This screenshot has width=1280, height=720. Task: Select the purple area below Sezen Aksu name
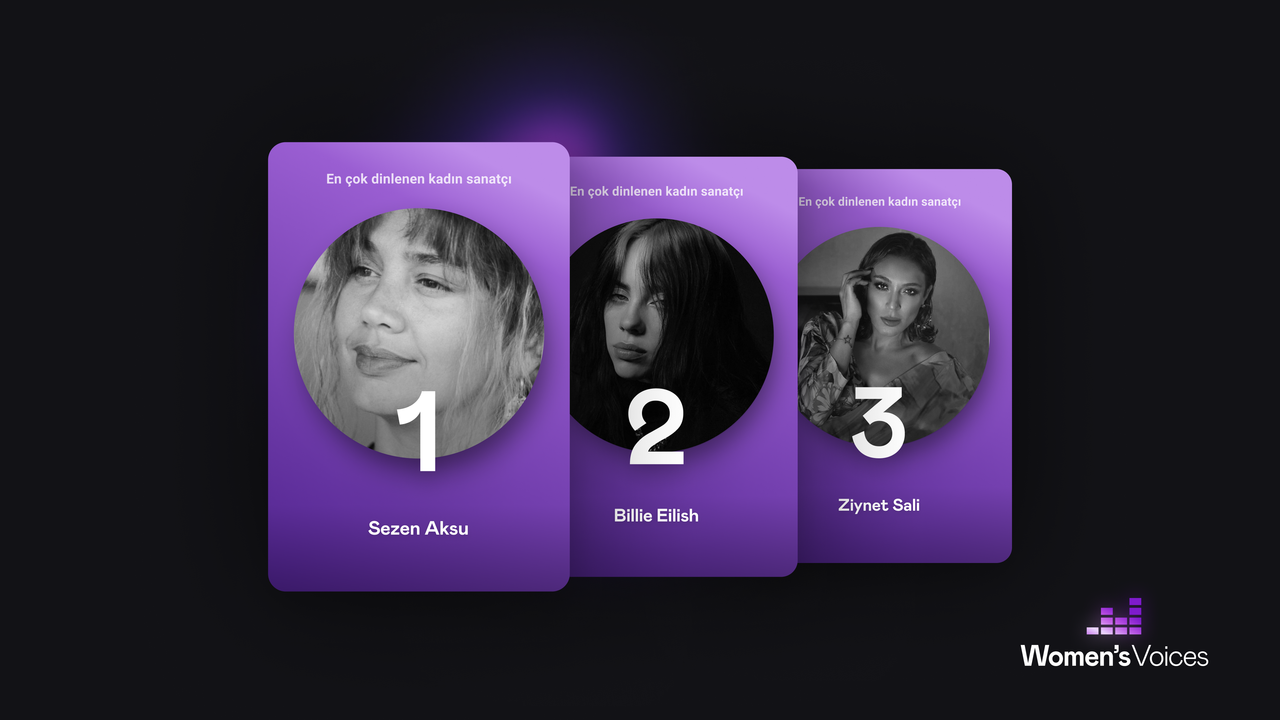coord(418,565)
